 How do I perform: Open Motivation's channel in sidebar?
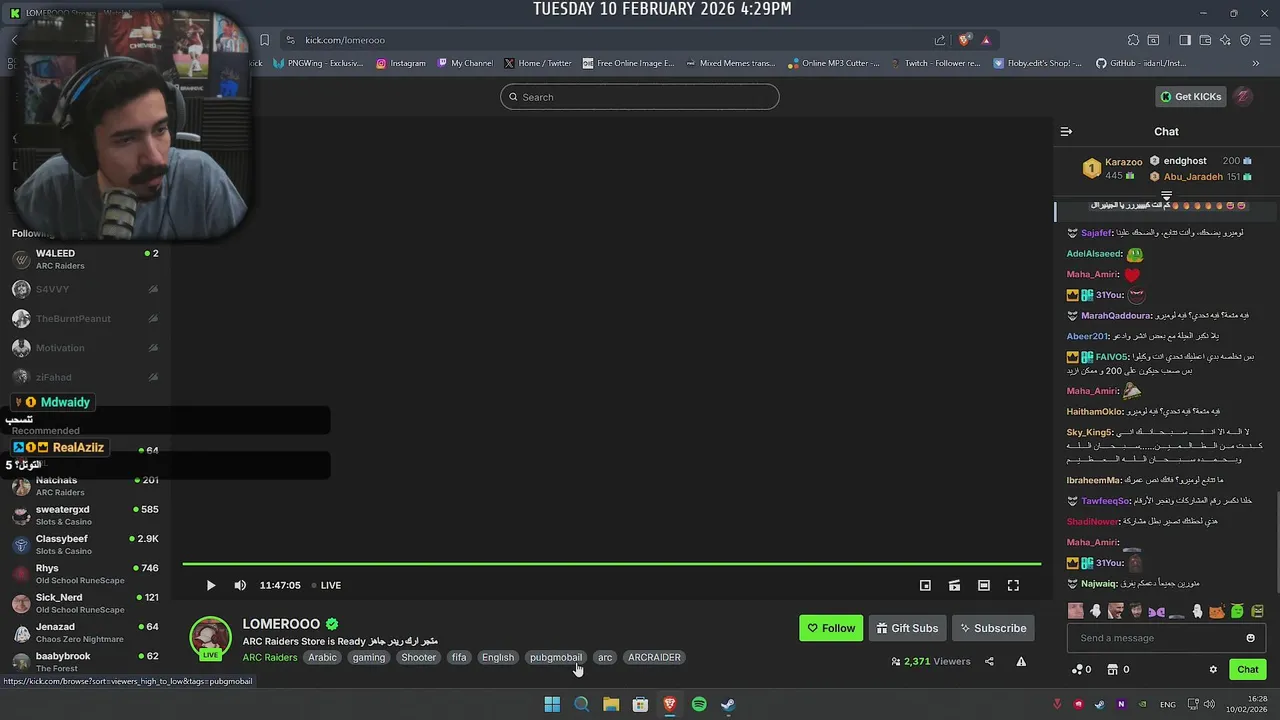pos(85,348)
